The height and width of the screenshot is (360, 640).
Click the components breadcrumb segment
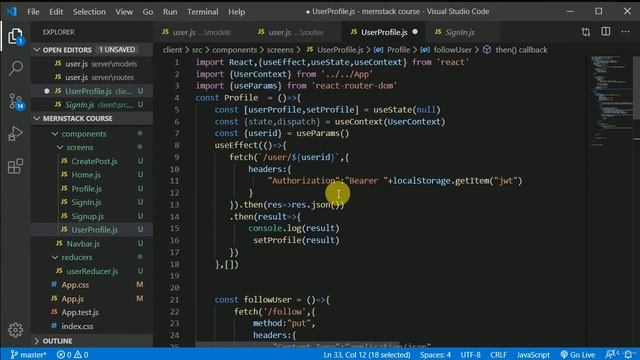[234, 50]
